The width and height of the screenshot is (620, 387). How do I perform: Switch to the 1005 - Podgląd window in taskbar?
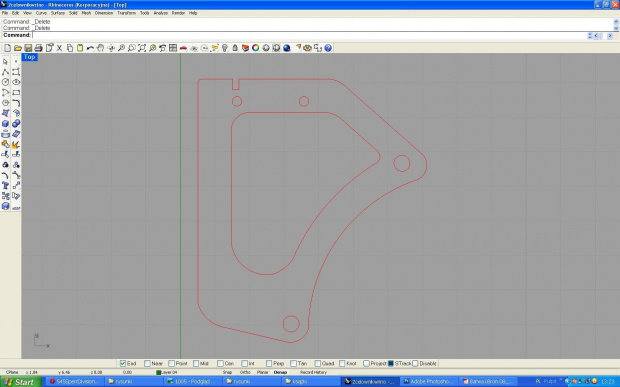(193, 382)
